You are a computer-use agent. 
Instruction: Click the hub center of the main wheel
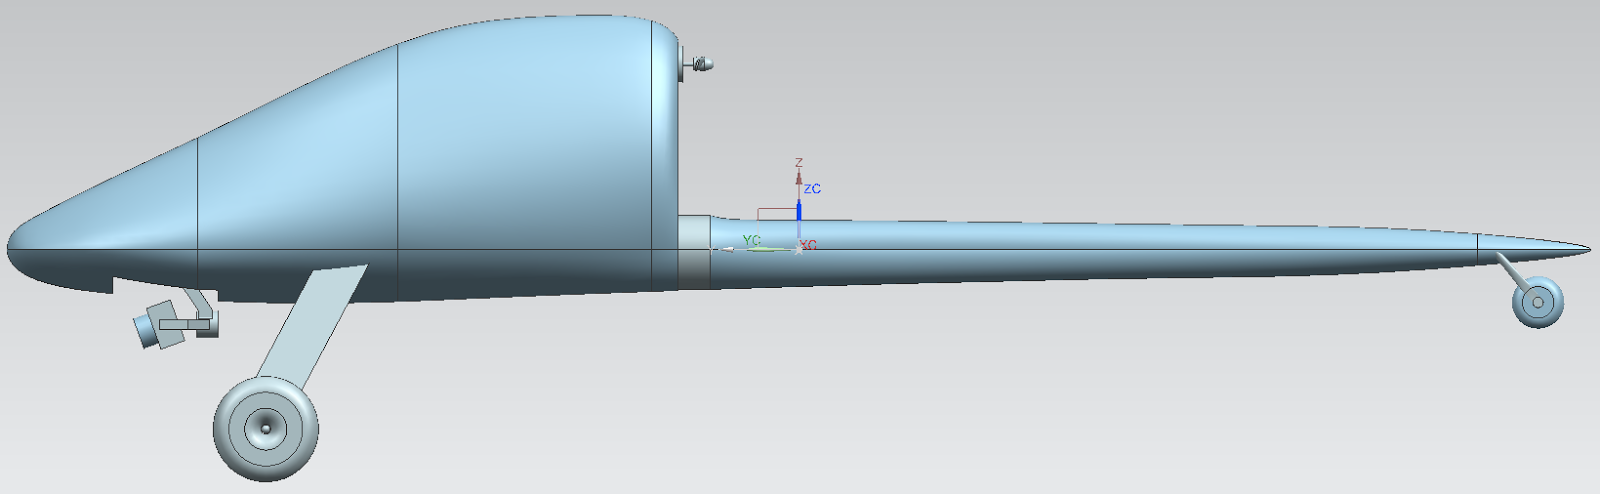(x=266, y=430)
